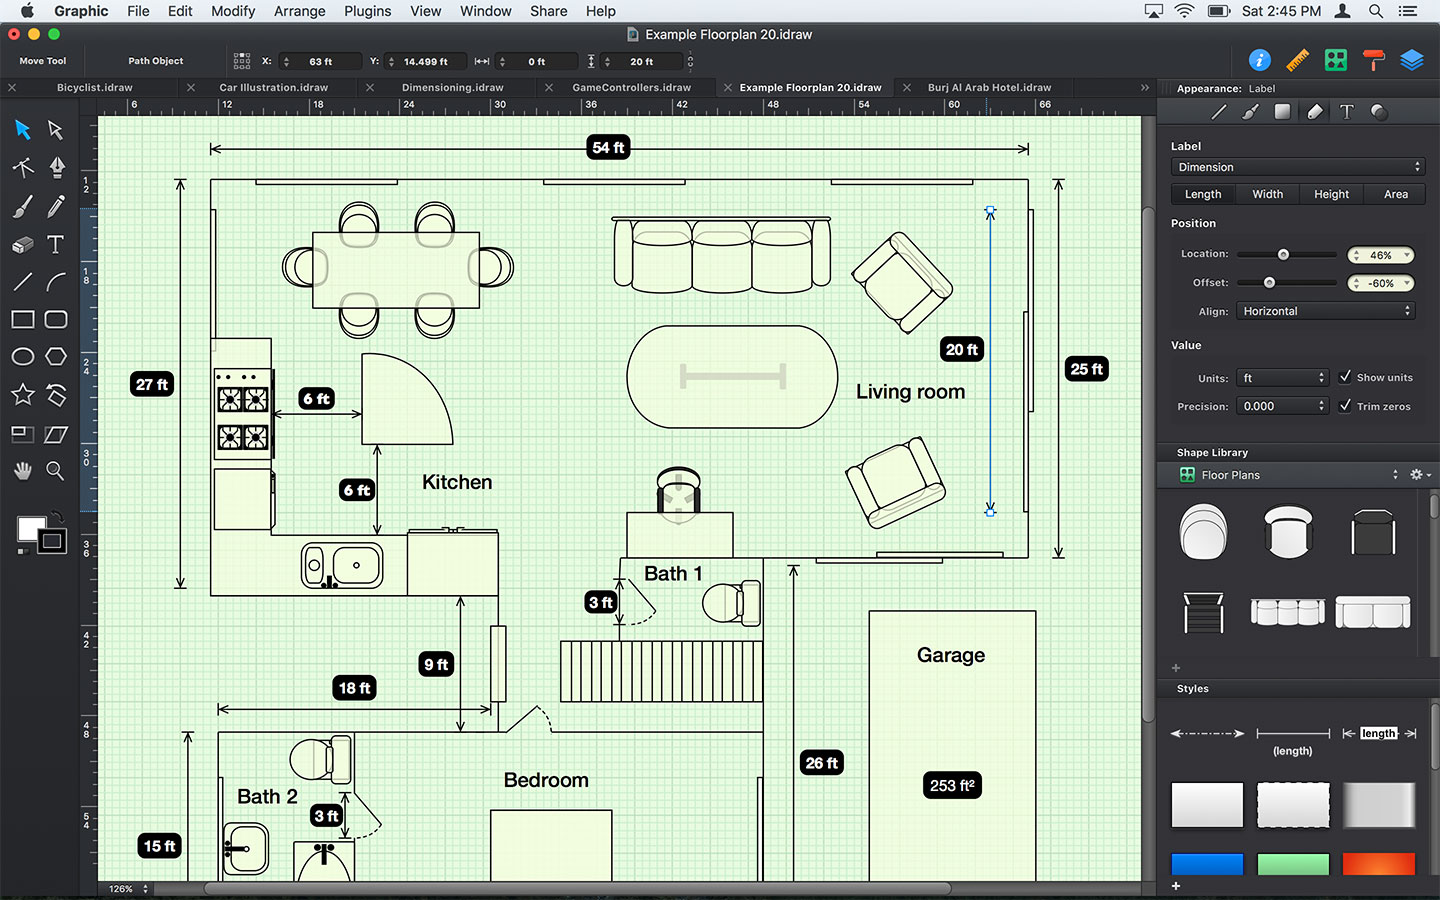Open the Arrange menu
The image size is (1440, 900).
click(299, 11)
